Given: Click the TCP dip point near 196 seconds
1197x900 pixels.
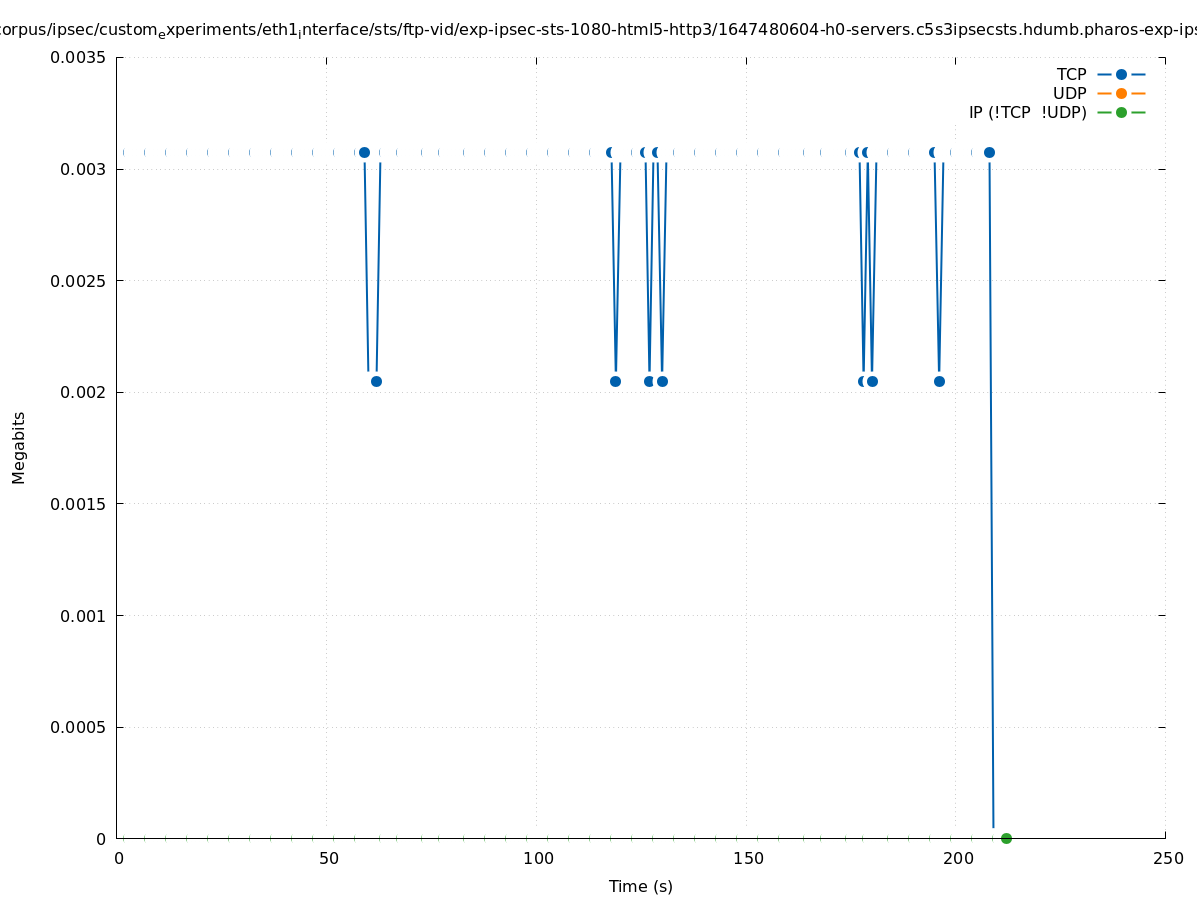Looking at the screenshot, I should pos(939,381).
